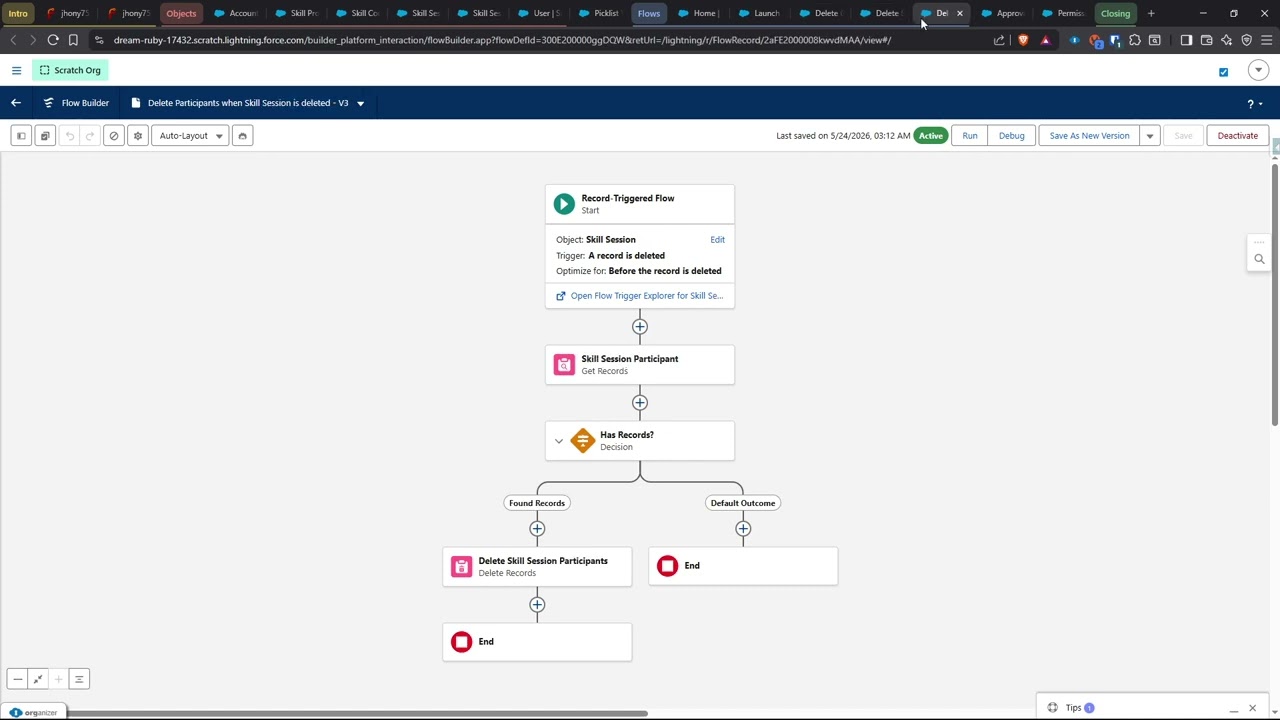Click the vertical canvas scrollbar

point(1274,295)
